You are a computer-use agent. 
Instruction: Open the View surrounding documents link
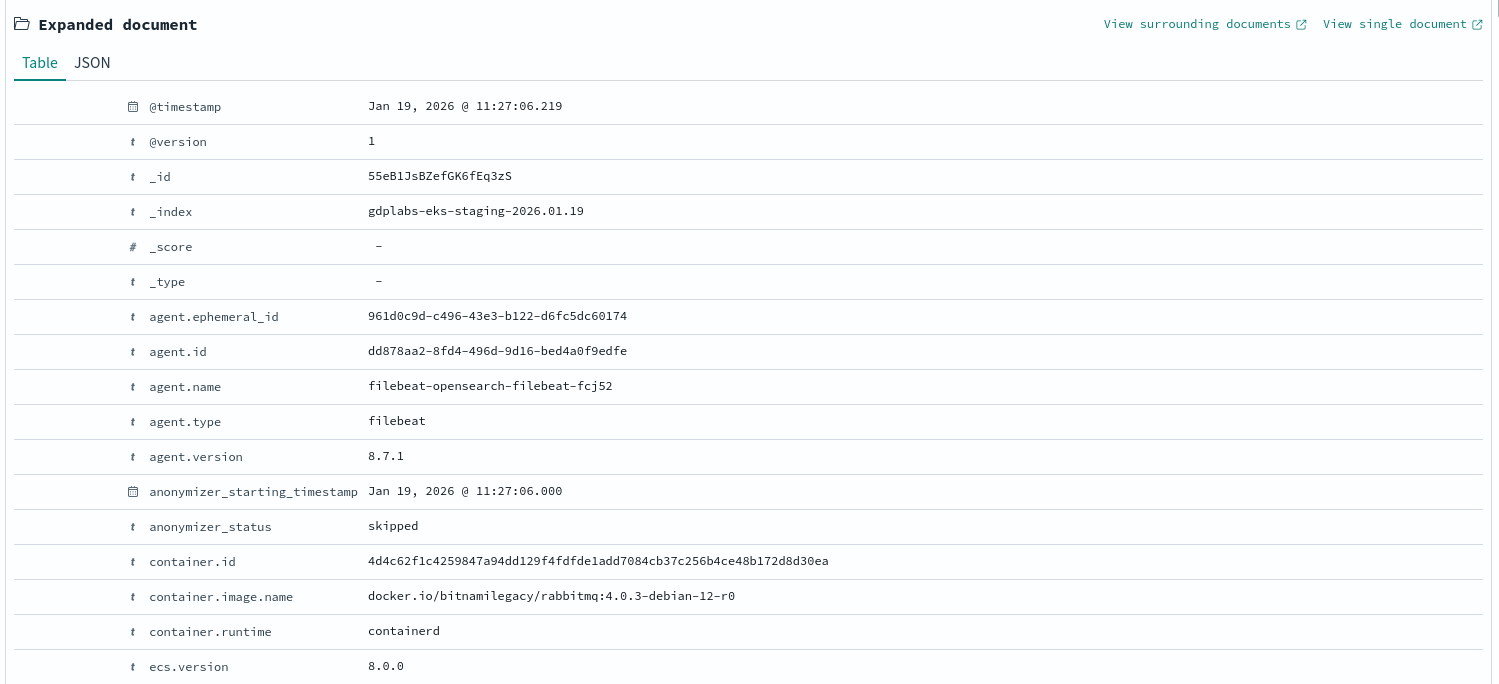coord(1197,24)
